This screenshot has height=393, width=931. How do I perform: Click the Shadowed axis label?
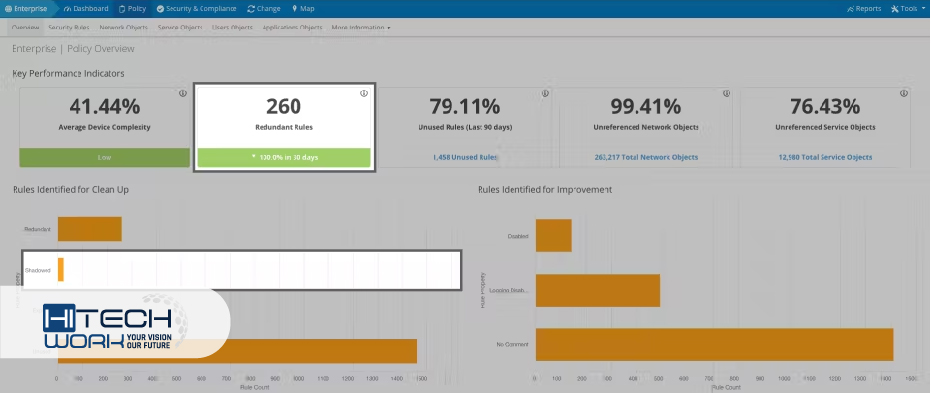pyautogui.click(x=37, y=270)
